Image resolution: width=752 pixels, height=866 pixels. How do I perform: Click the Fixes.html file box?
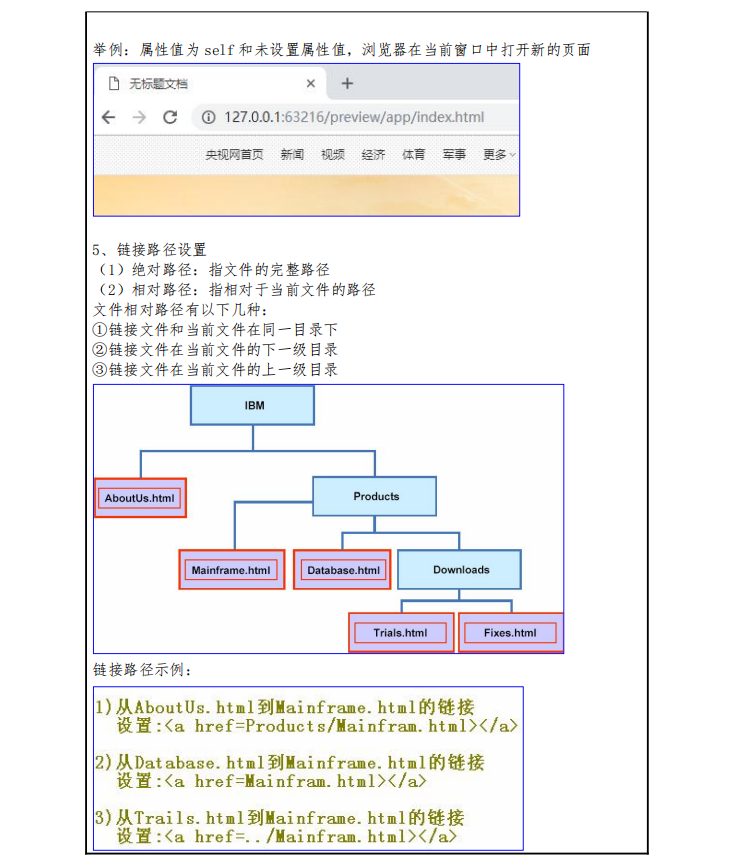click(x=510, y=633)
